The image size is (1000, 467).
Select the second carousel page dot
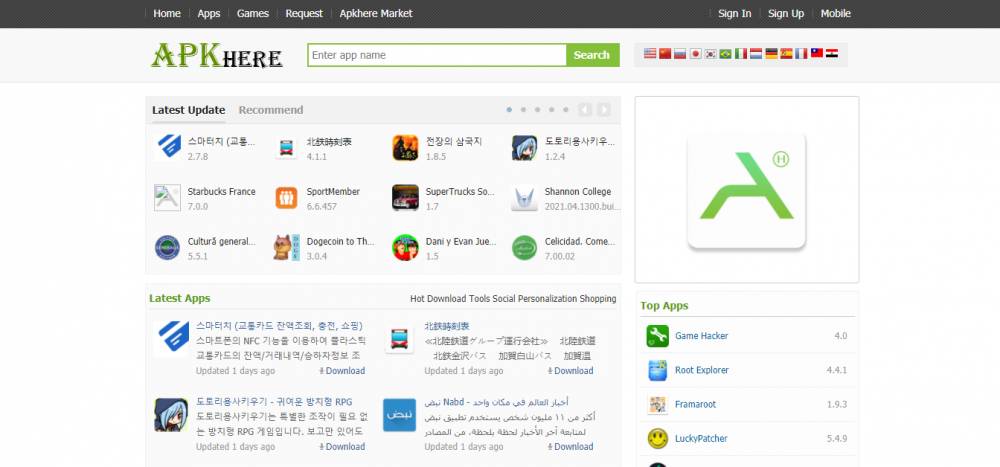coord(523,110)
